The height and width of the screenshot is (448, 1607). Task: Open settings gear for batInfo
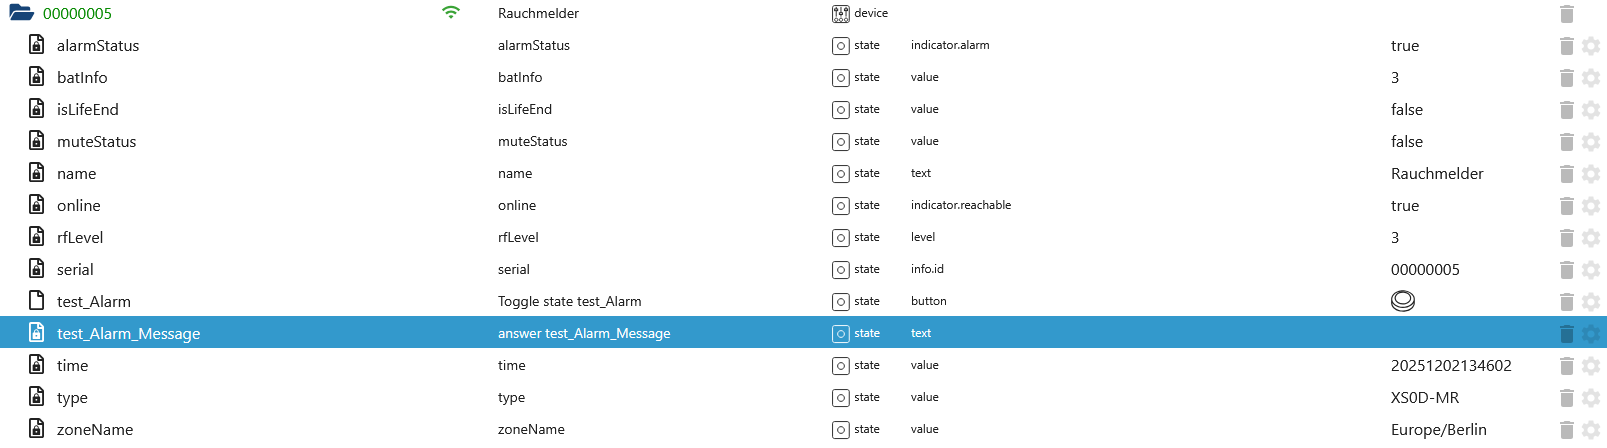click(1591, 78)
